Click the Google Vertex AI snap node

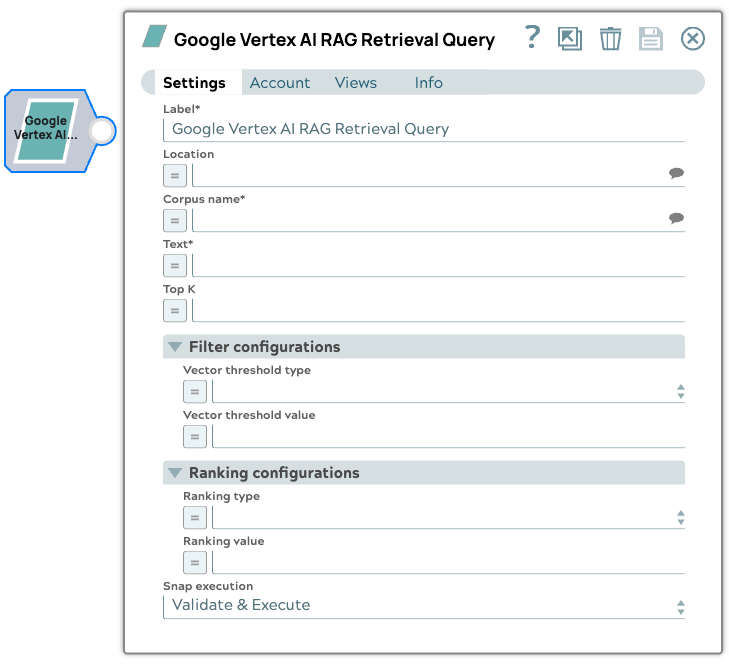[46, 130]
